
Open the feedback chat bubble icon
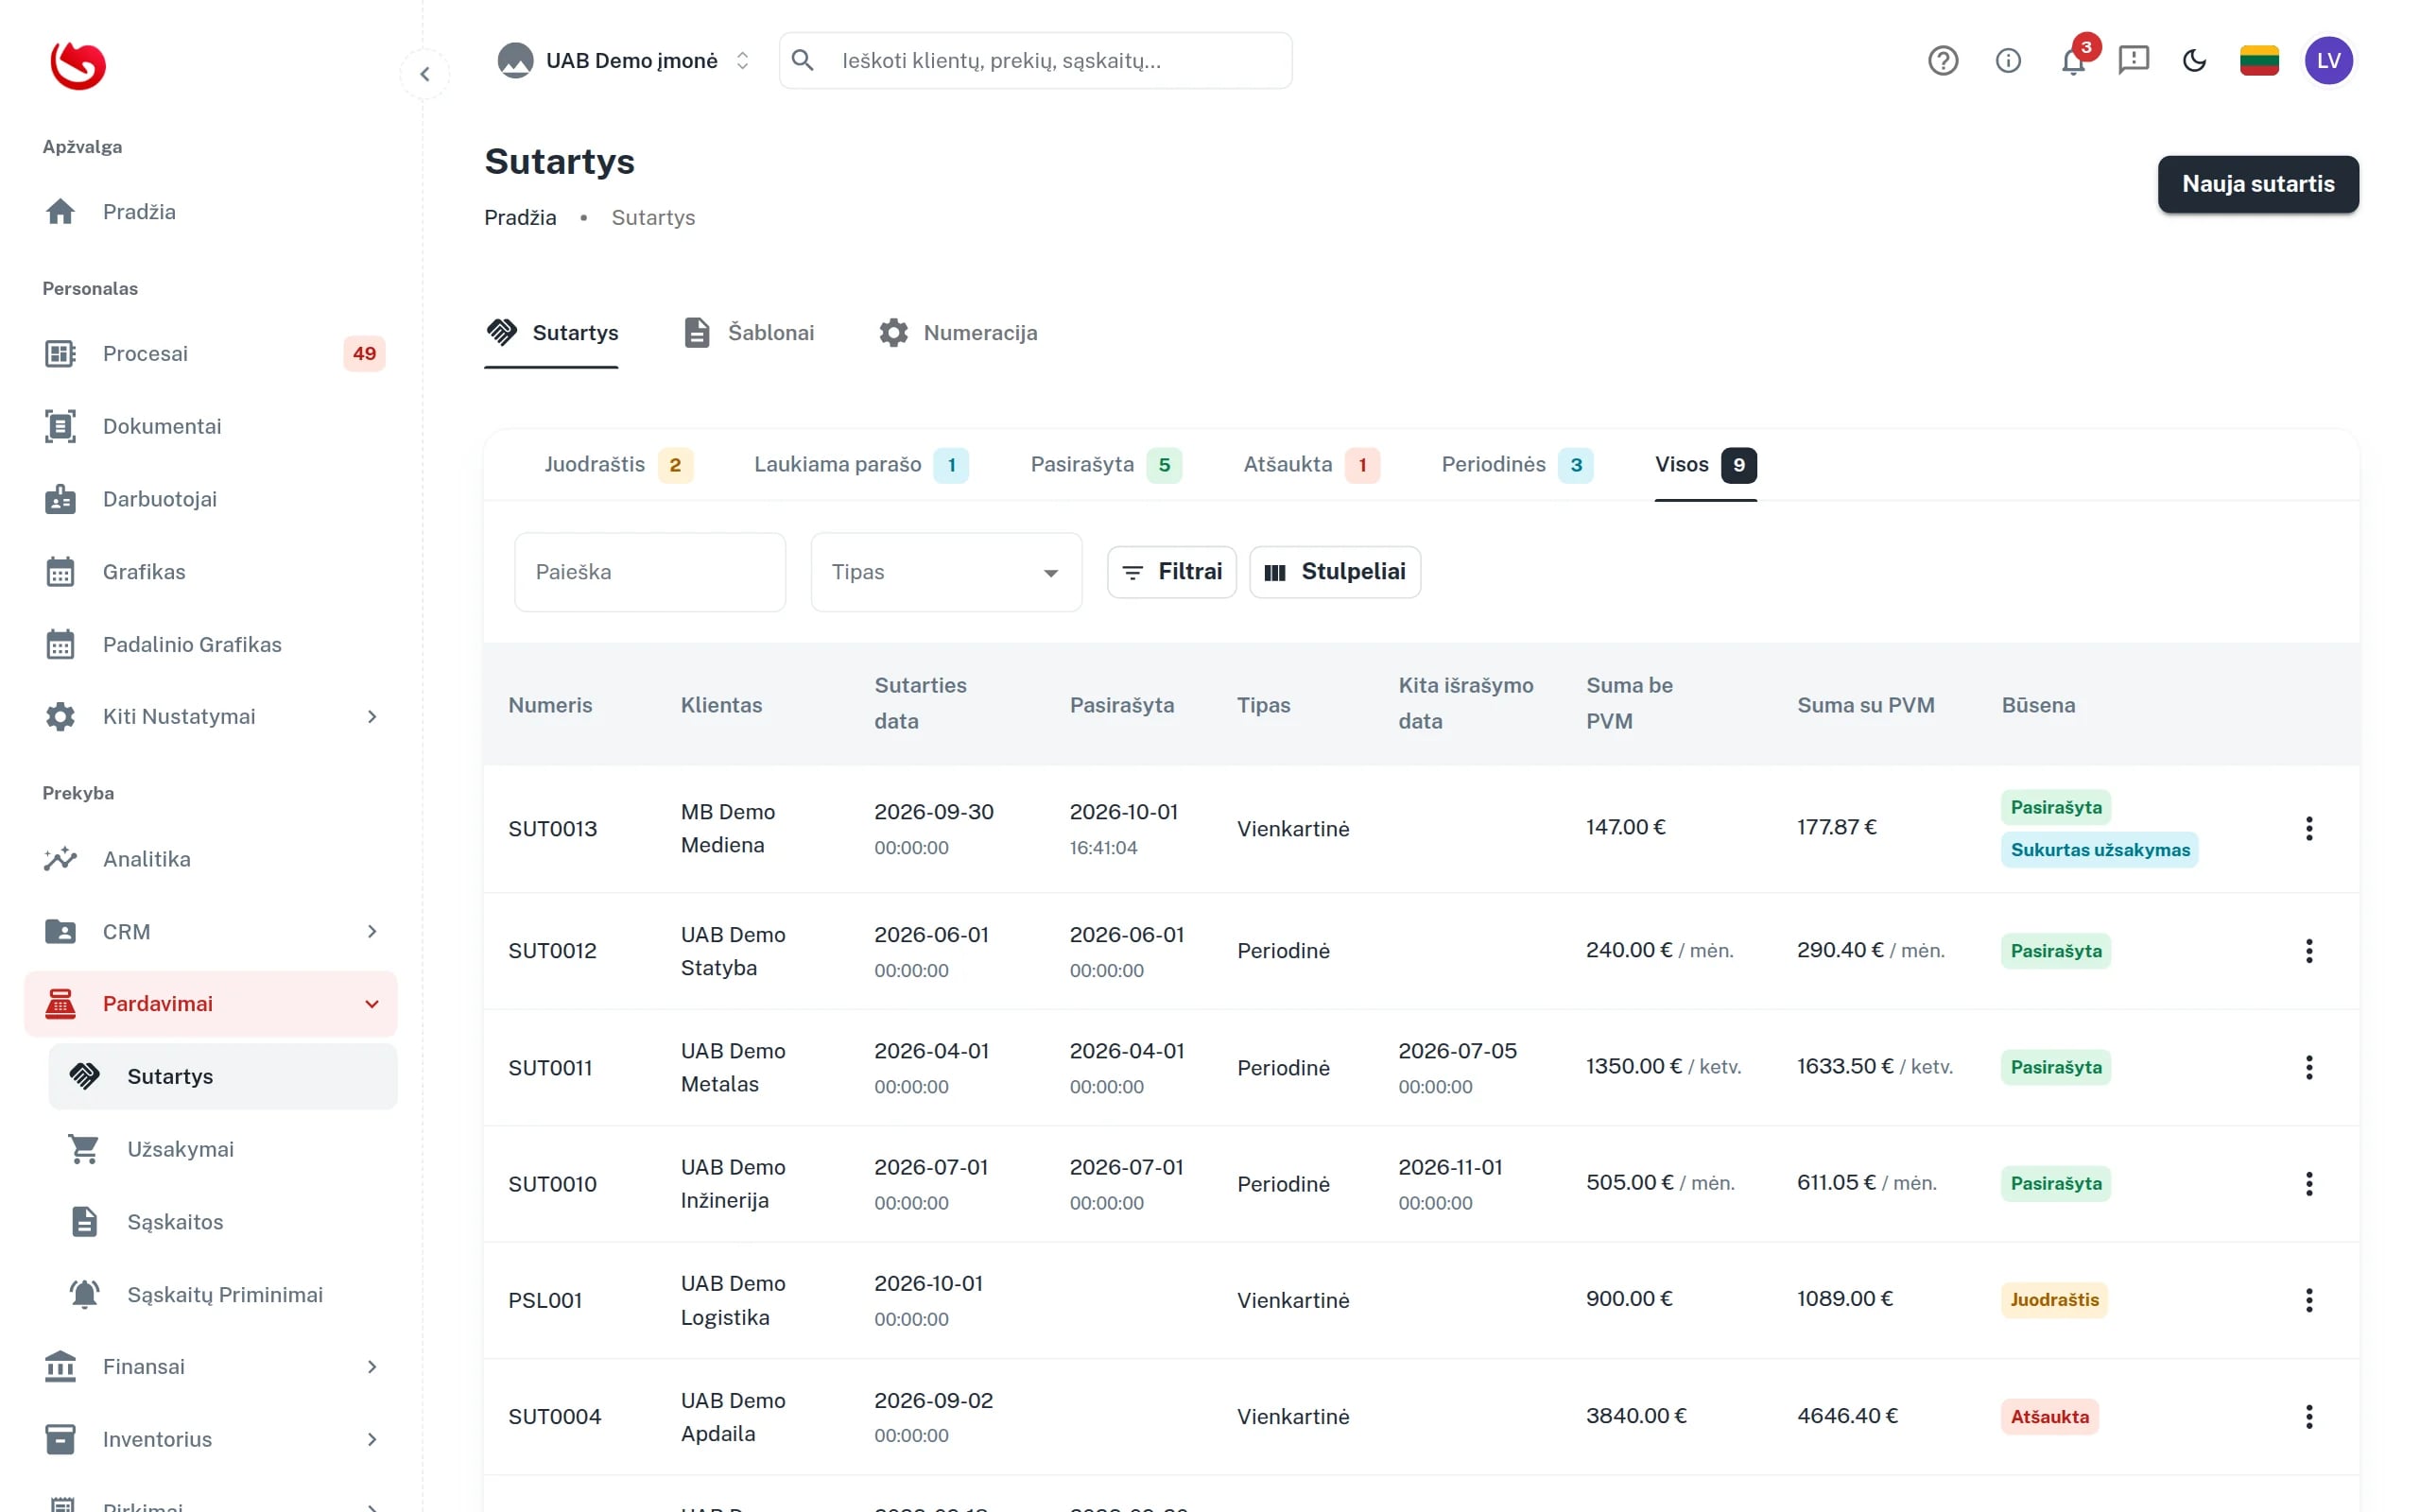click(2133, 60)
